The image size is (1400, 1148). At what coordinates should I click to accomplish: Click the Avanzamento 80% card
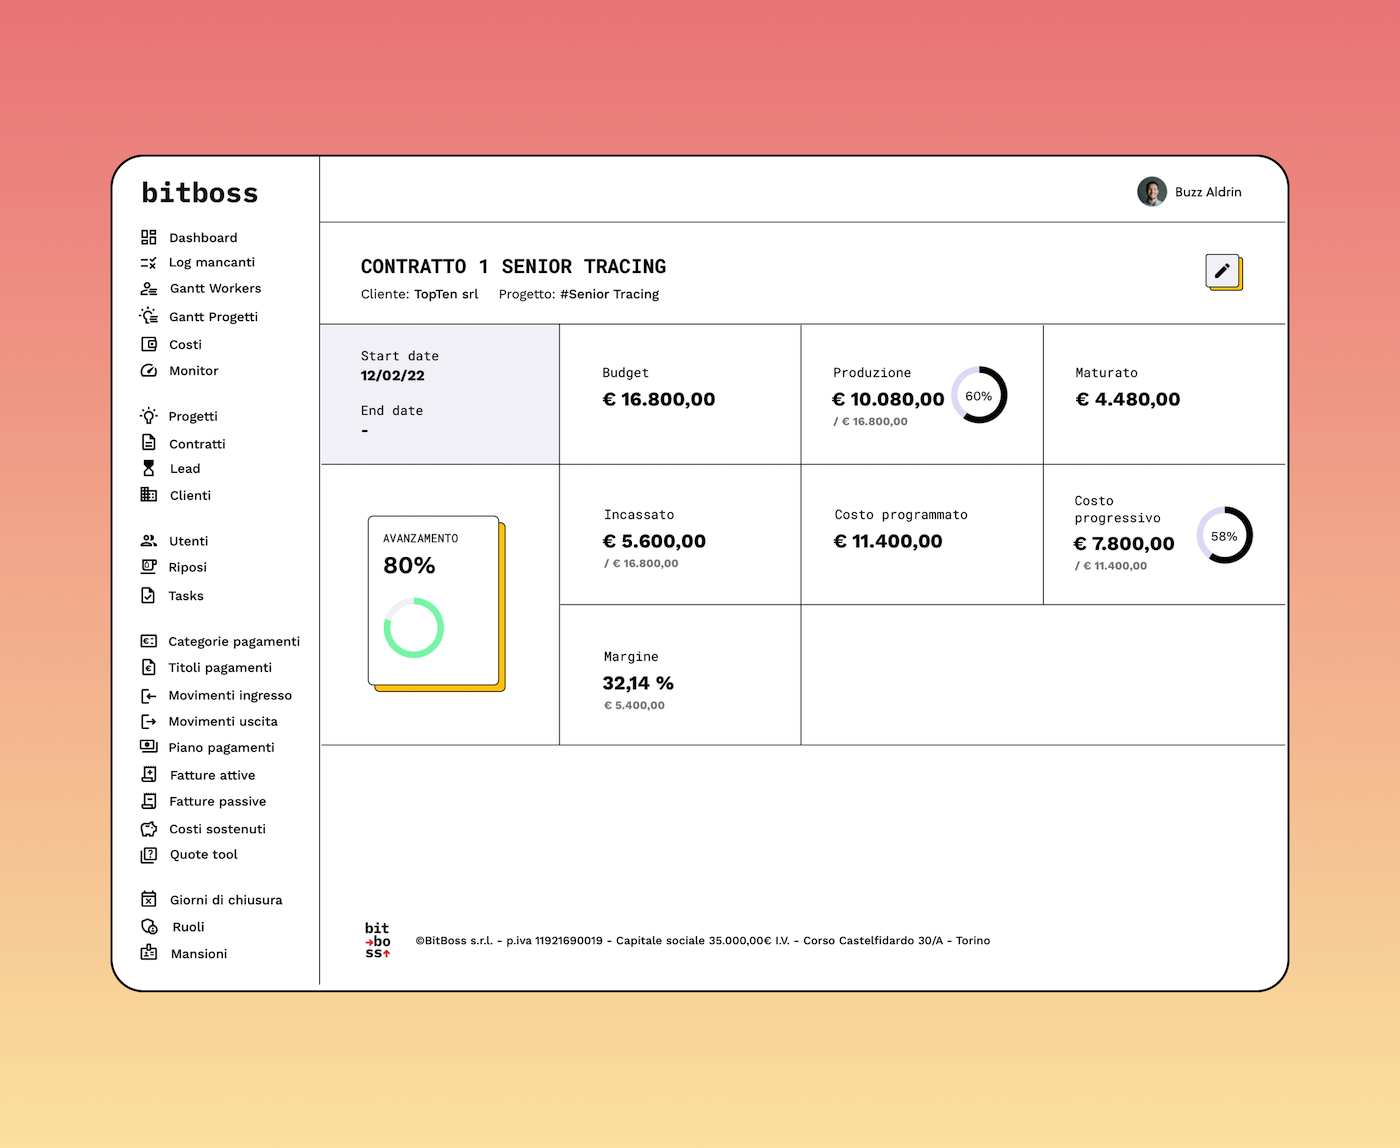pyautogui.click(x=434, y=601)
